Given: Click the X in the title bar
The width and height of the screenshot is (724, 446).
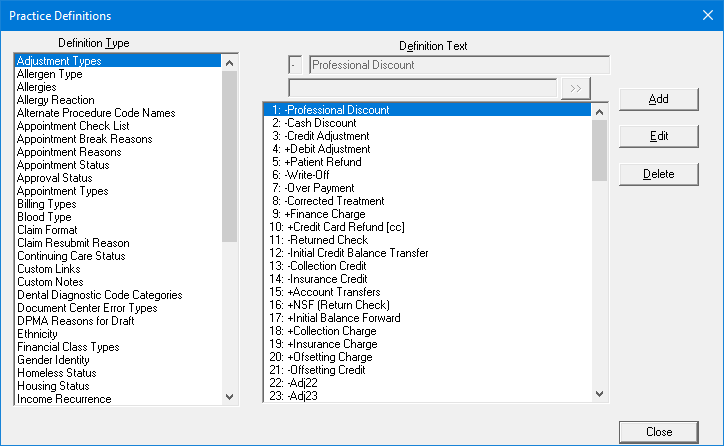Looking at the screenshot, I should point(701,16).
